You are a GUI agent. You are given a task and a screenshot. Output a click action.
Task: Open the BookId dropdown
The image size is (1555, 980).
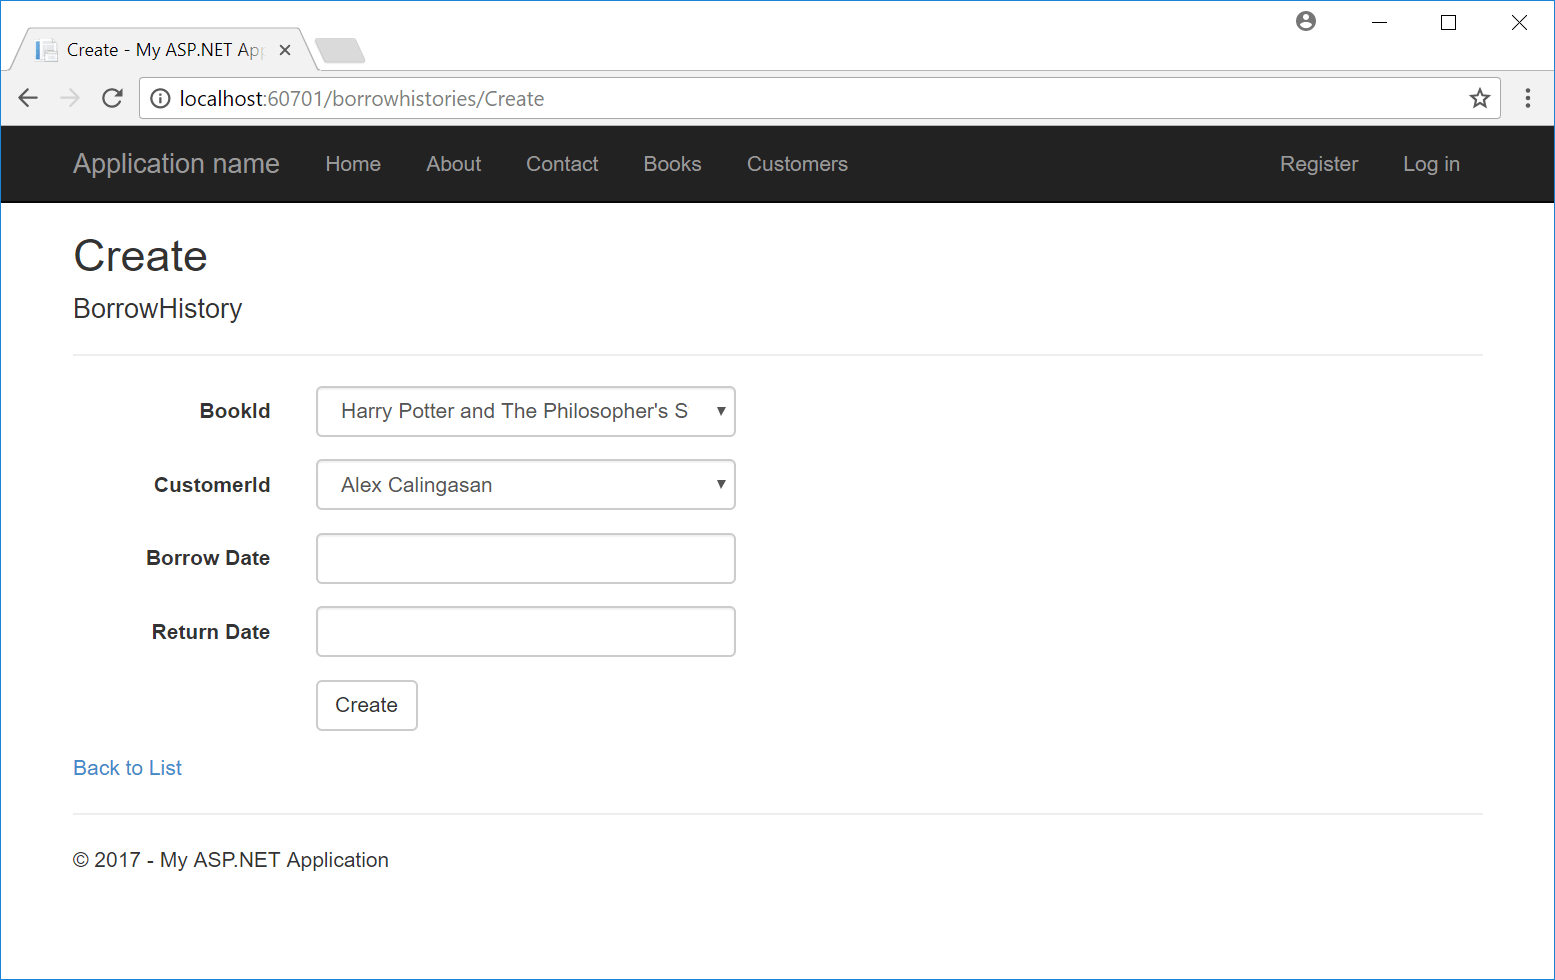click(525, 411)
